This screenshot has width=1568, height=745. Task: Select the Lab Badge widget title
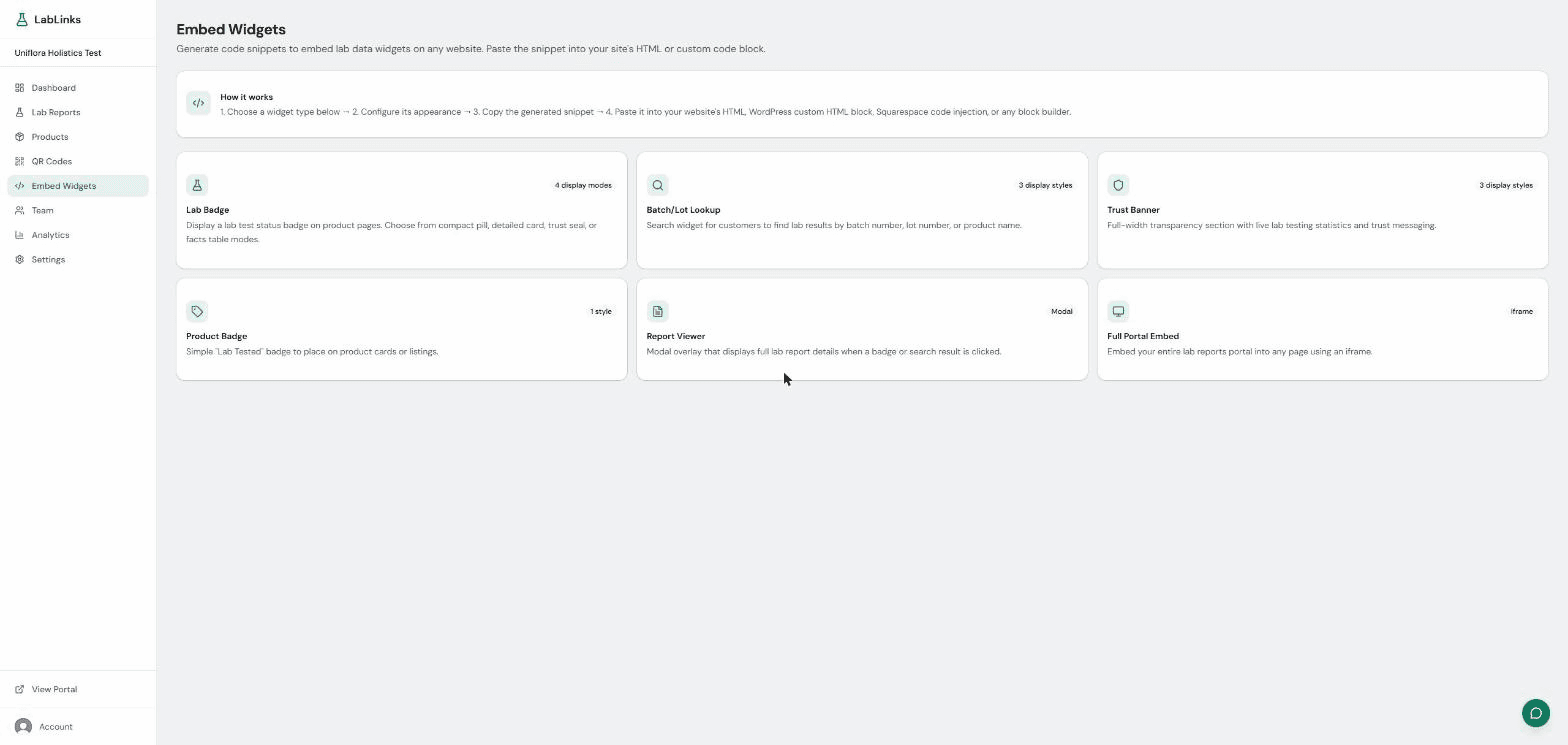coord(207,210)
